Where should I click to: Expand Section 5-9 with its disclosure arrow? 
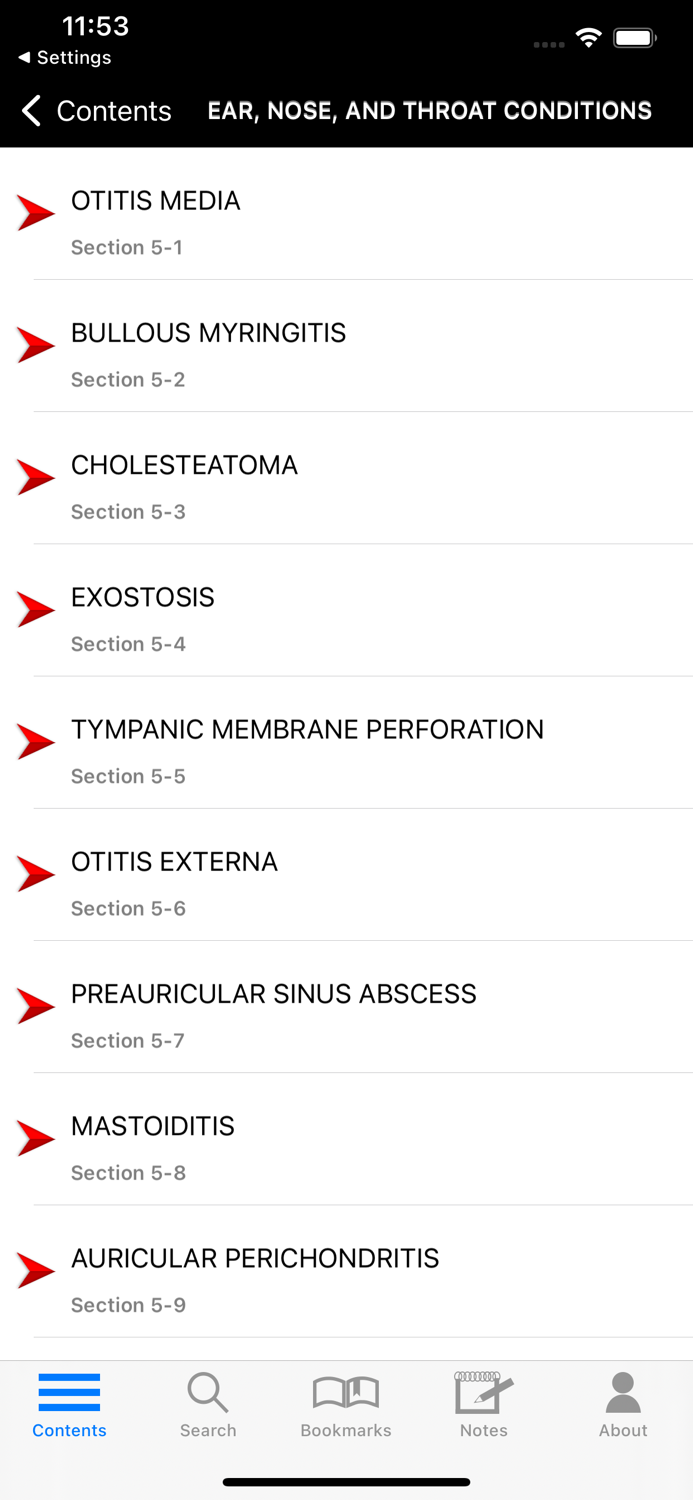36,1270
